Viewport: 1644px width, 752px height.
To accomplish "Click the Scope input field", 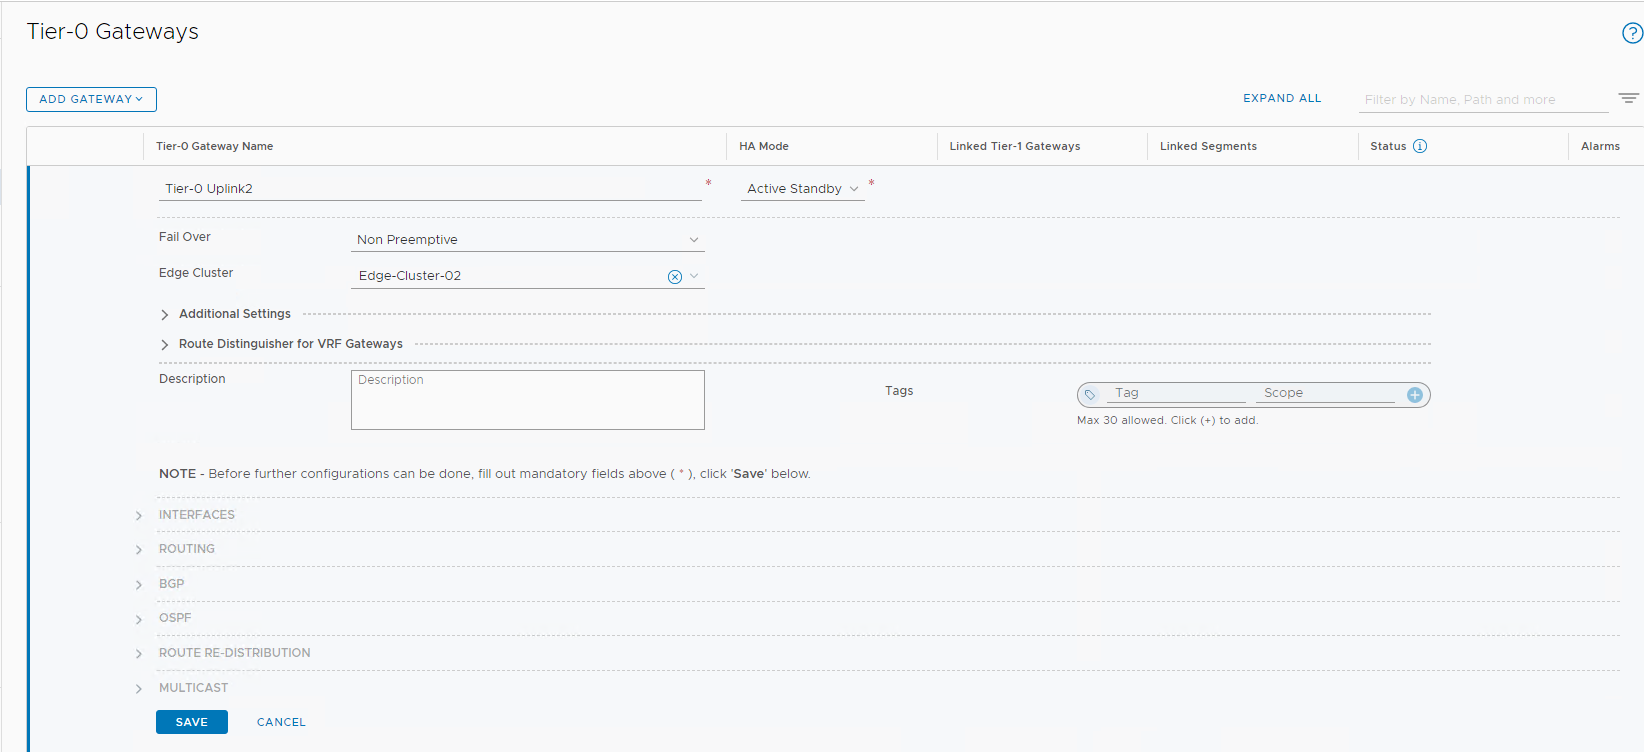I will point(1326,393).
